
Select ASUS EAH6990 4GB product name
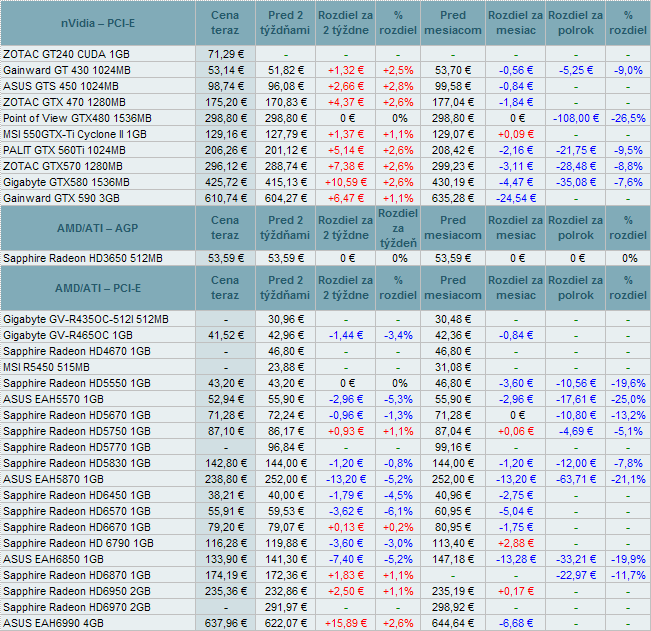pyautogui.click(x=53, y=623)
